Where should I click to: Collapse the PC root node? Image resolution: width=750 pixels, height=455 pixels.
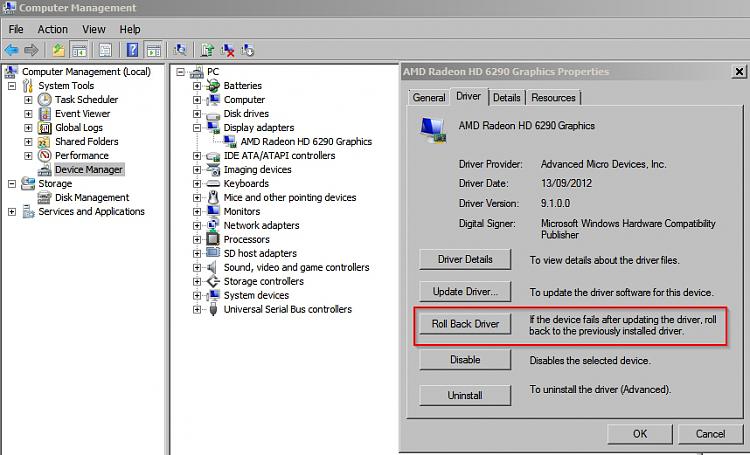click(180, 72)
